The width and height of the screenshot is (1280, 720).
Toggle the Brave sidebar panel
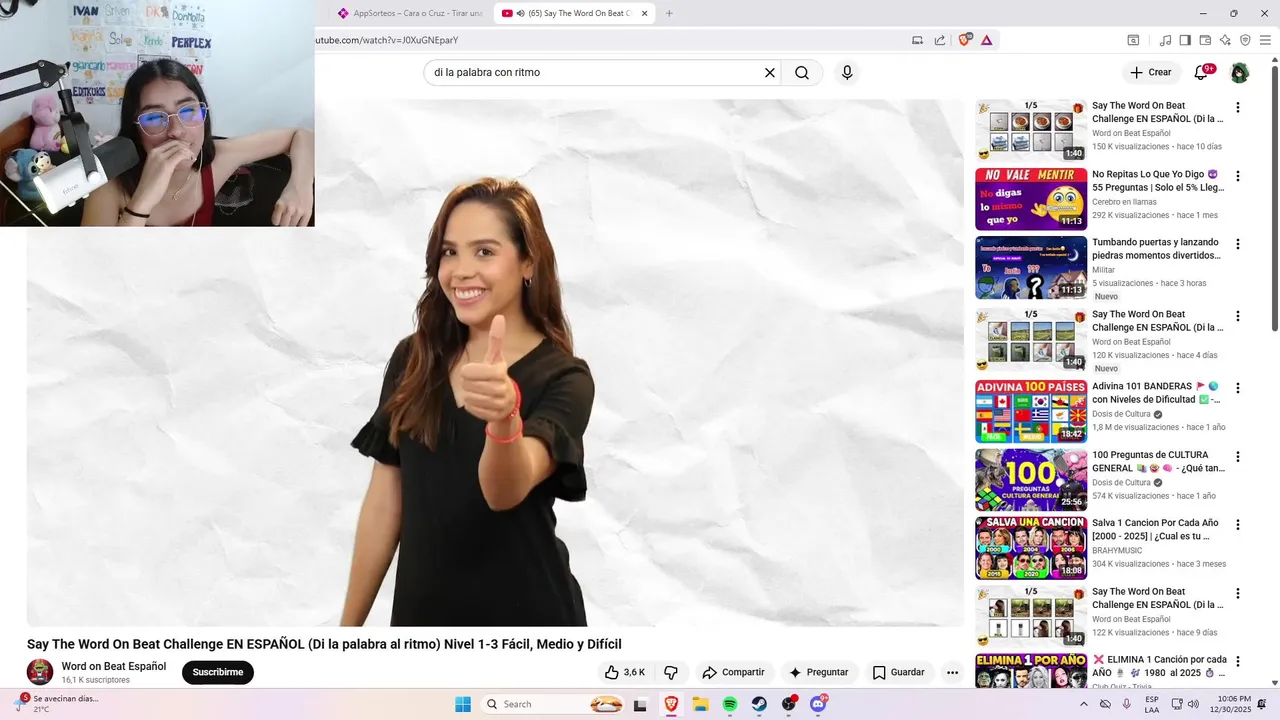[x=1185, y=40]
